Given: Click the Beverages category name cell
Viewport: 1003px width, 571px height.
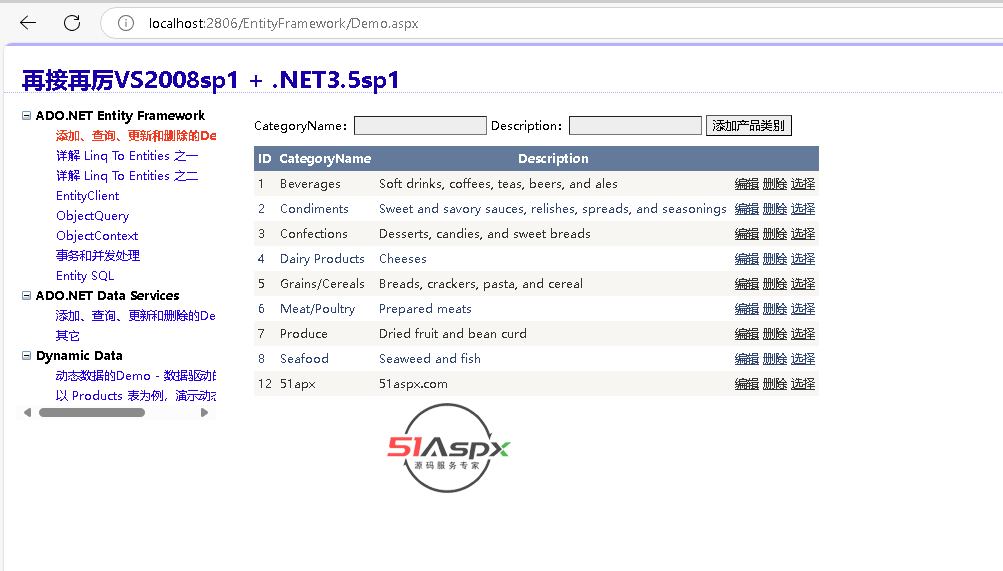Looking at the screenshot, I should click(x=310, y=184).
